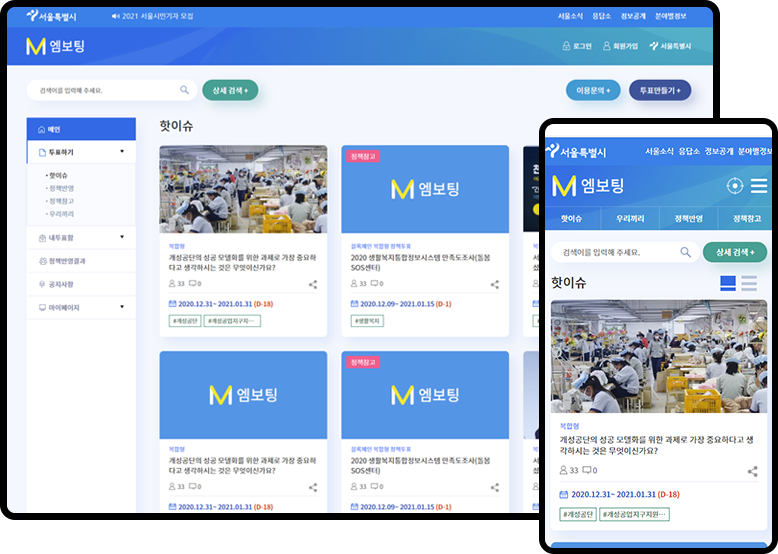This screenshot has height=554, width=778.
Task: Expand the 내투표함 sidebar menu arrow
Action: (122, 237)
